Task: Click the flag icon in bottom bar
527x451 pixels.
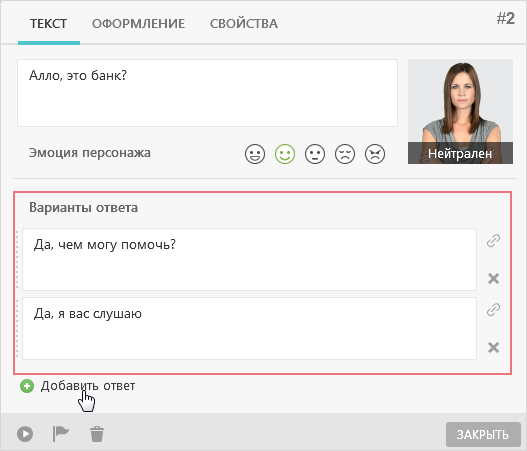Action: (x=61, y=434)
